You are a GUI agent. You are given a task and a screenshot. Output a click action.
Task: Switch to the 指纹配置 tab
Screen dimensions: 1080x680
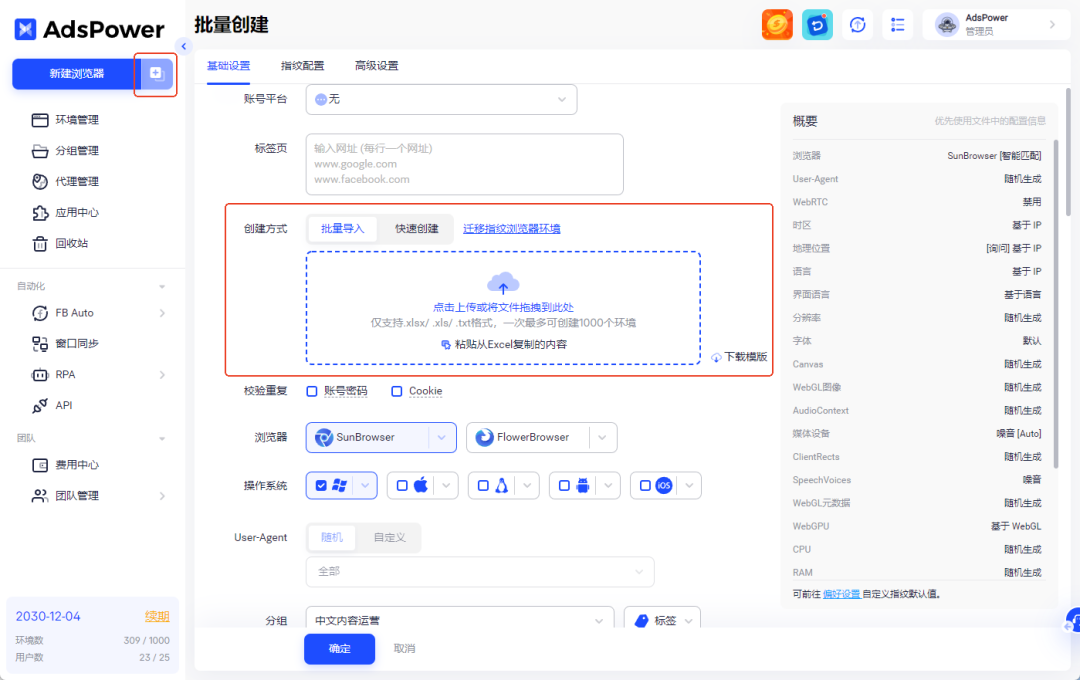(302, 65)
